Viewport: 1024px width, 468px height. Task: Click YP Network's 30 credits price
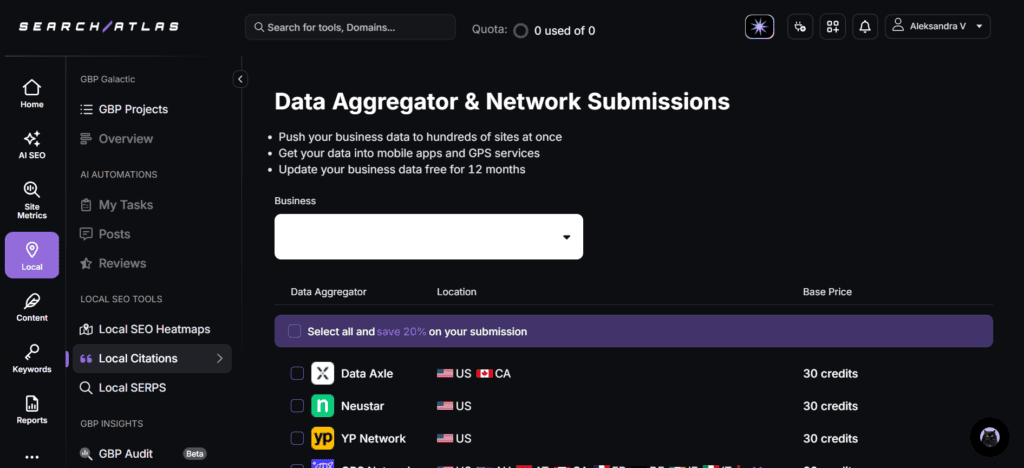(x=830, y=439)
